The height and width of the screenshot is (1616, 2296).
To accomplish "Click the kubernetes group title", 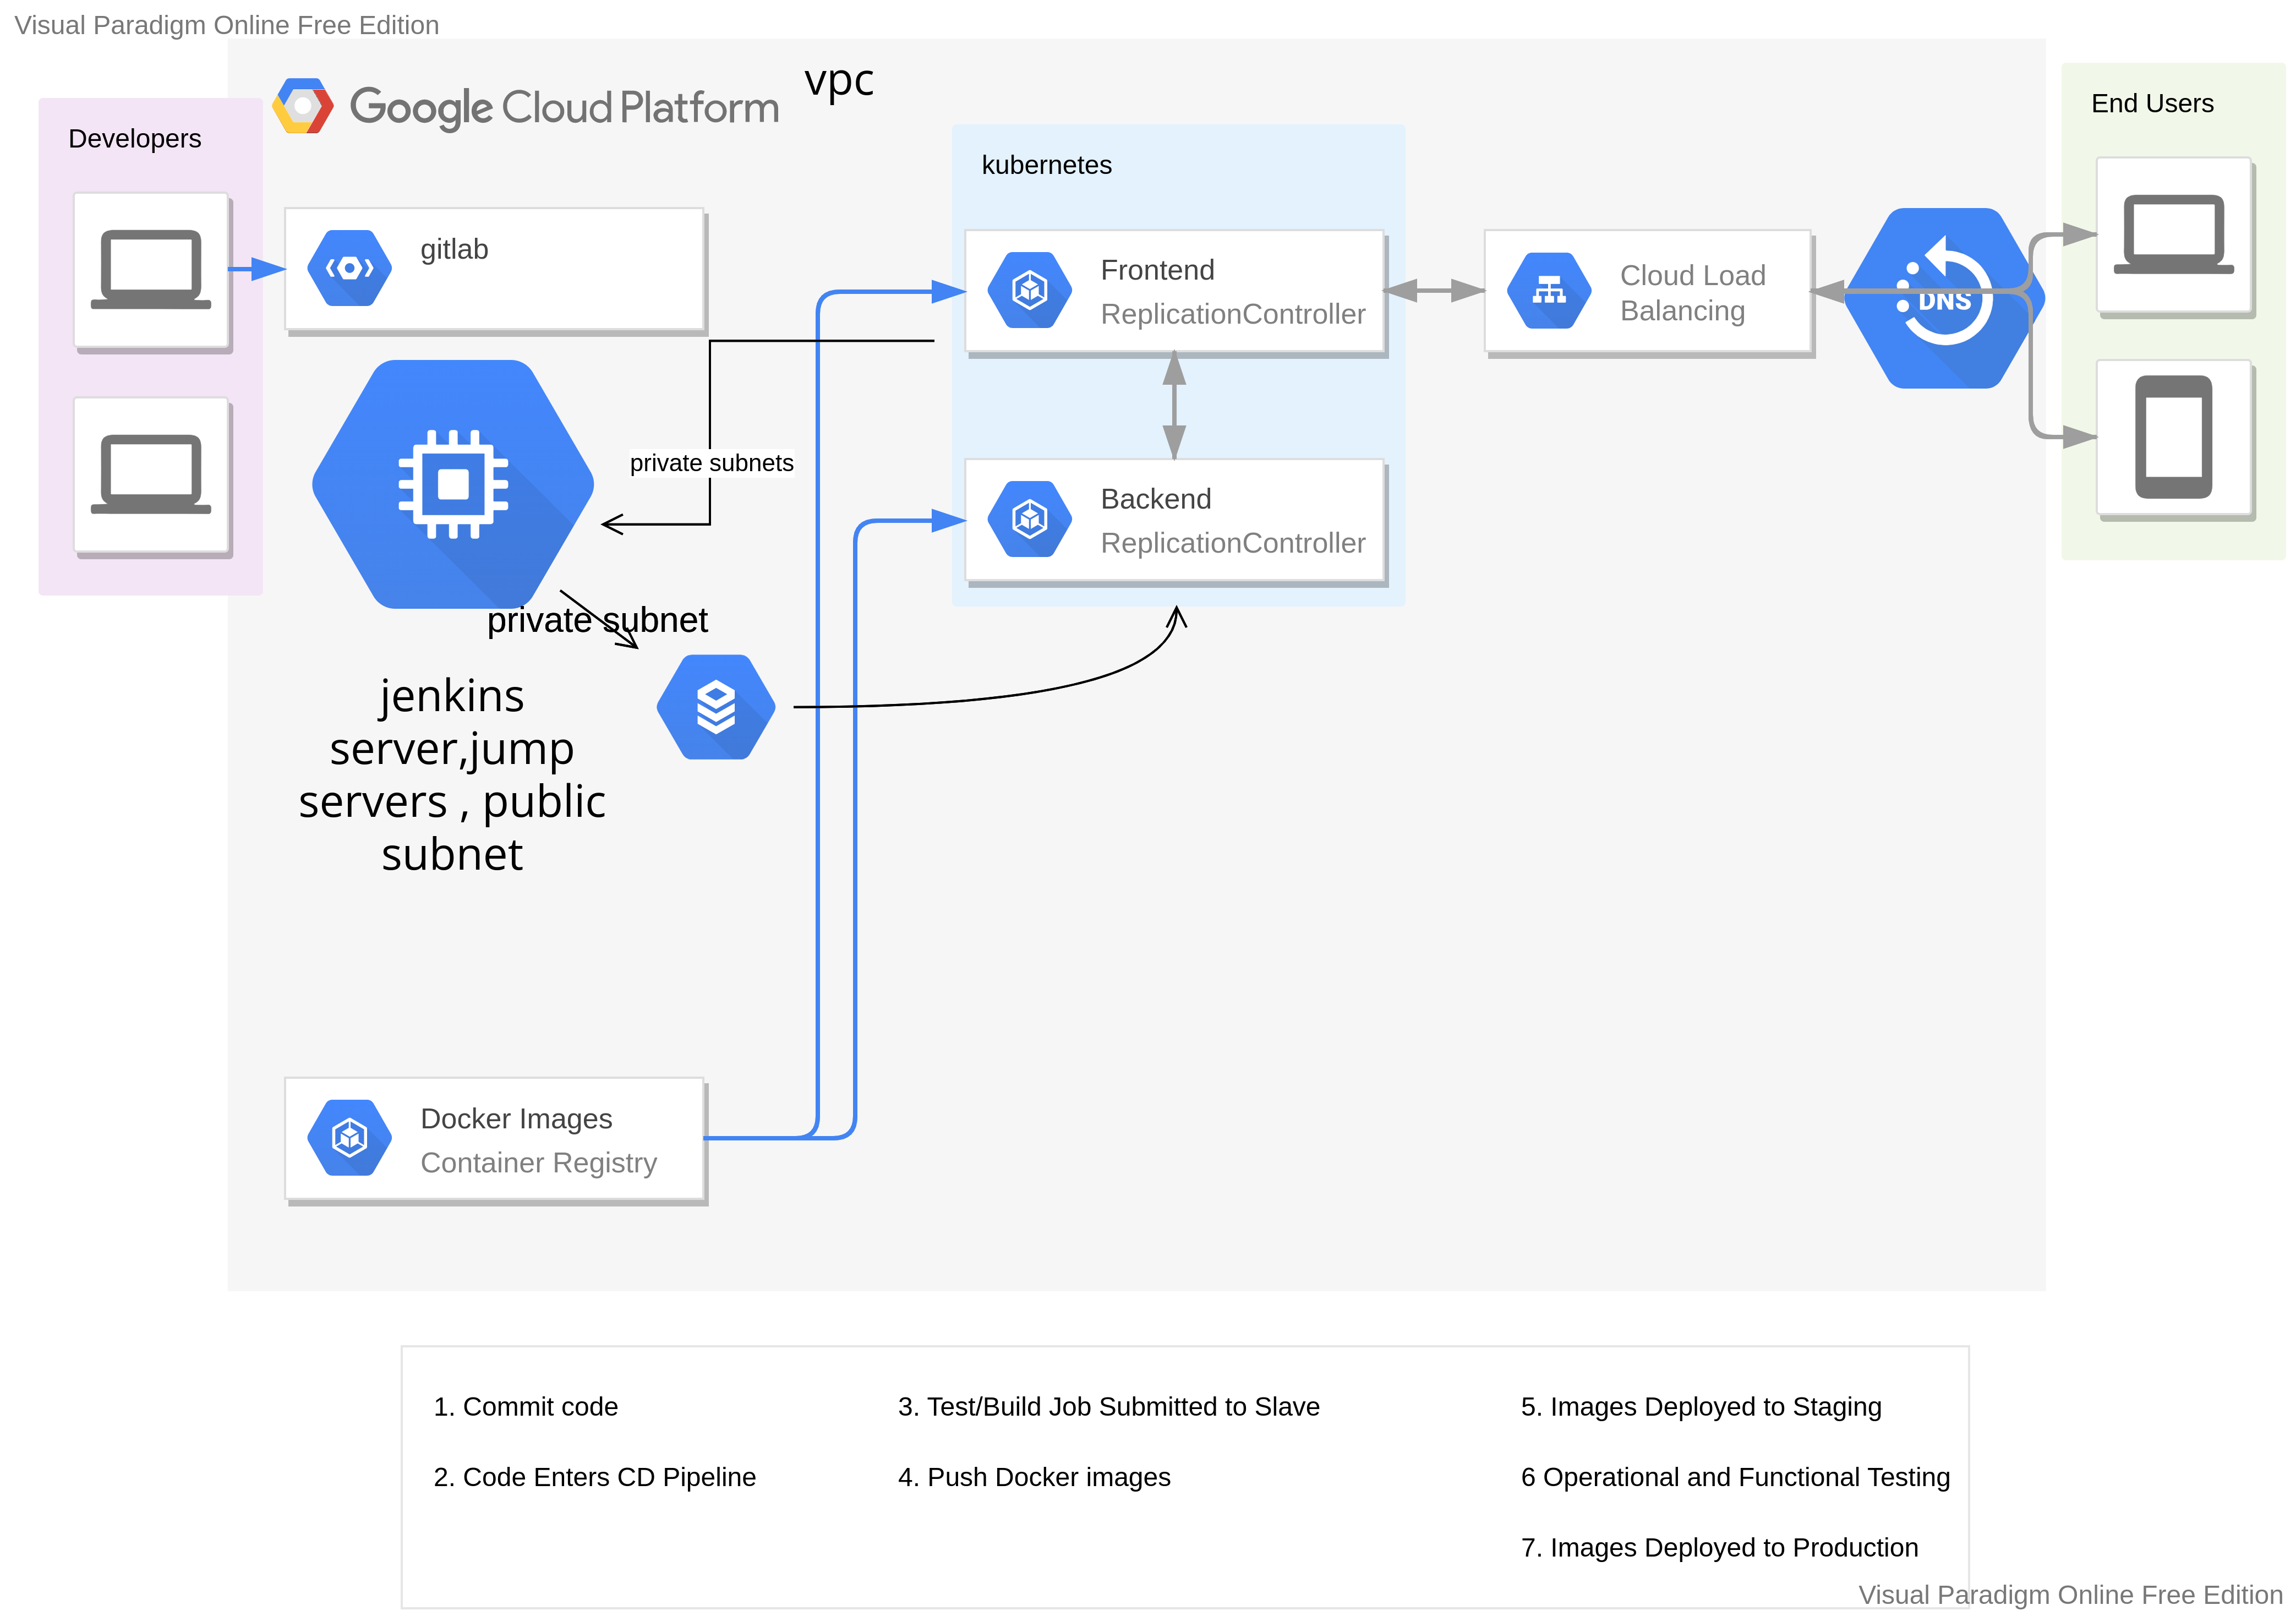I will [1047, 165].
